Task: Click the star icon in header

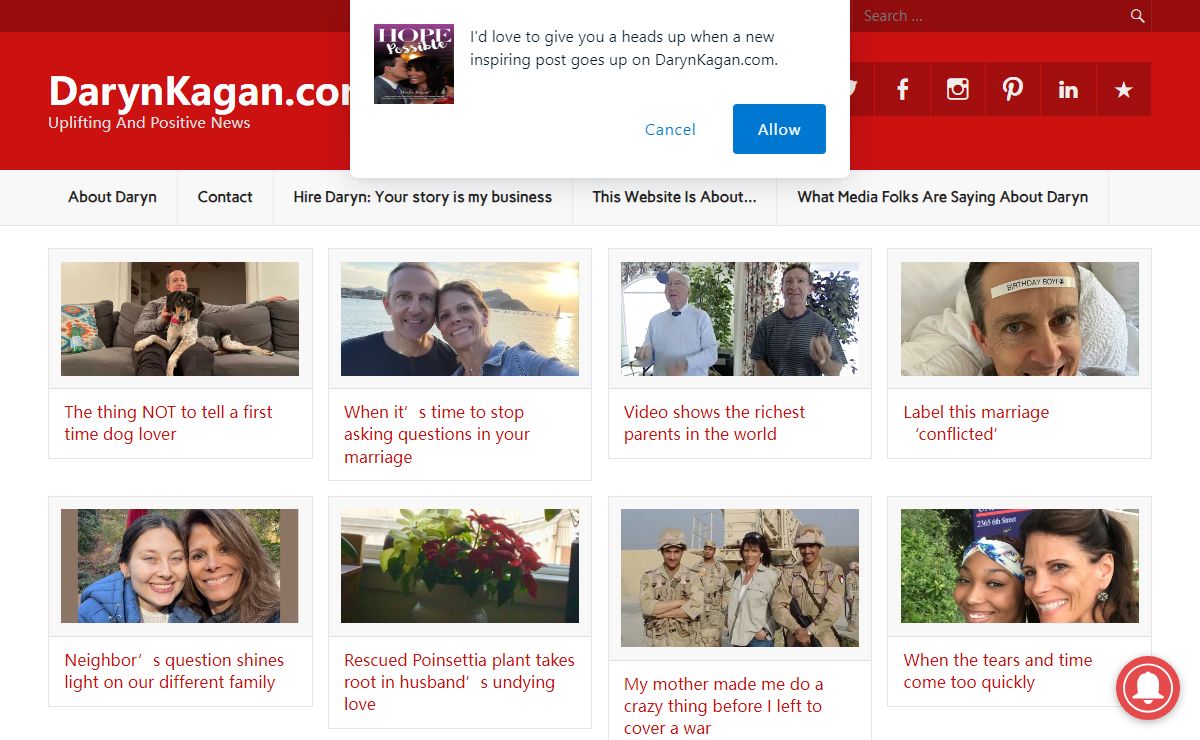Action: pyautogui.click(x=1123, y=90)
